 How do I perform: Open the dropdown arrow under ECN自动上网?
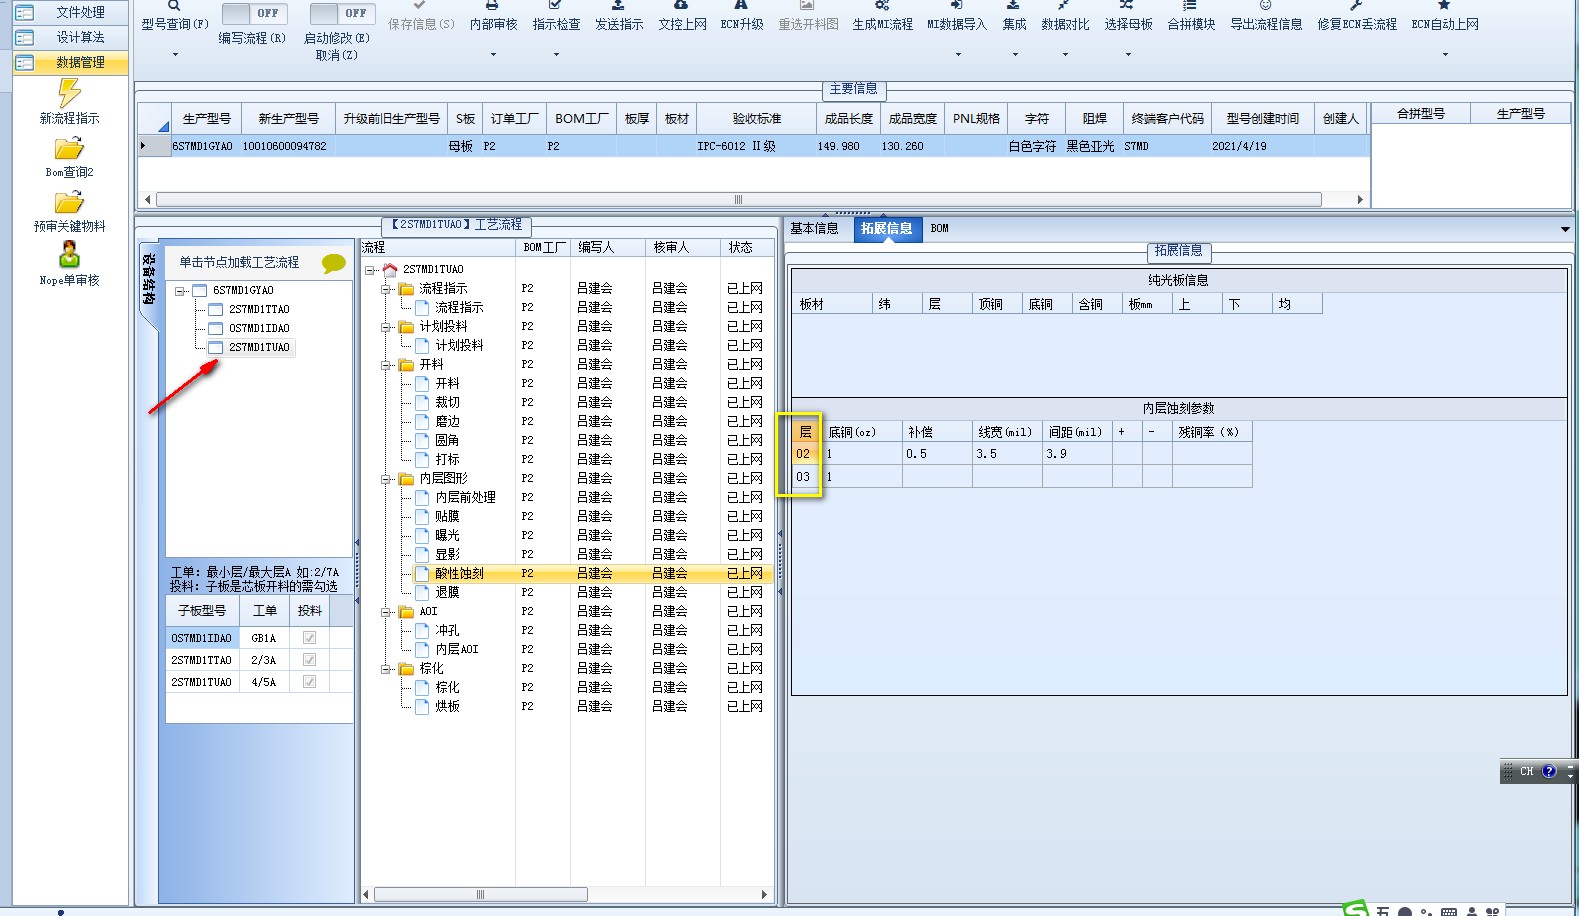1445,54
